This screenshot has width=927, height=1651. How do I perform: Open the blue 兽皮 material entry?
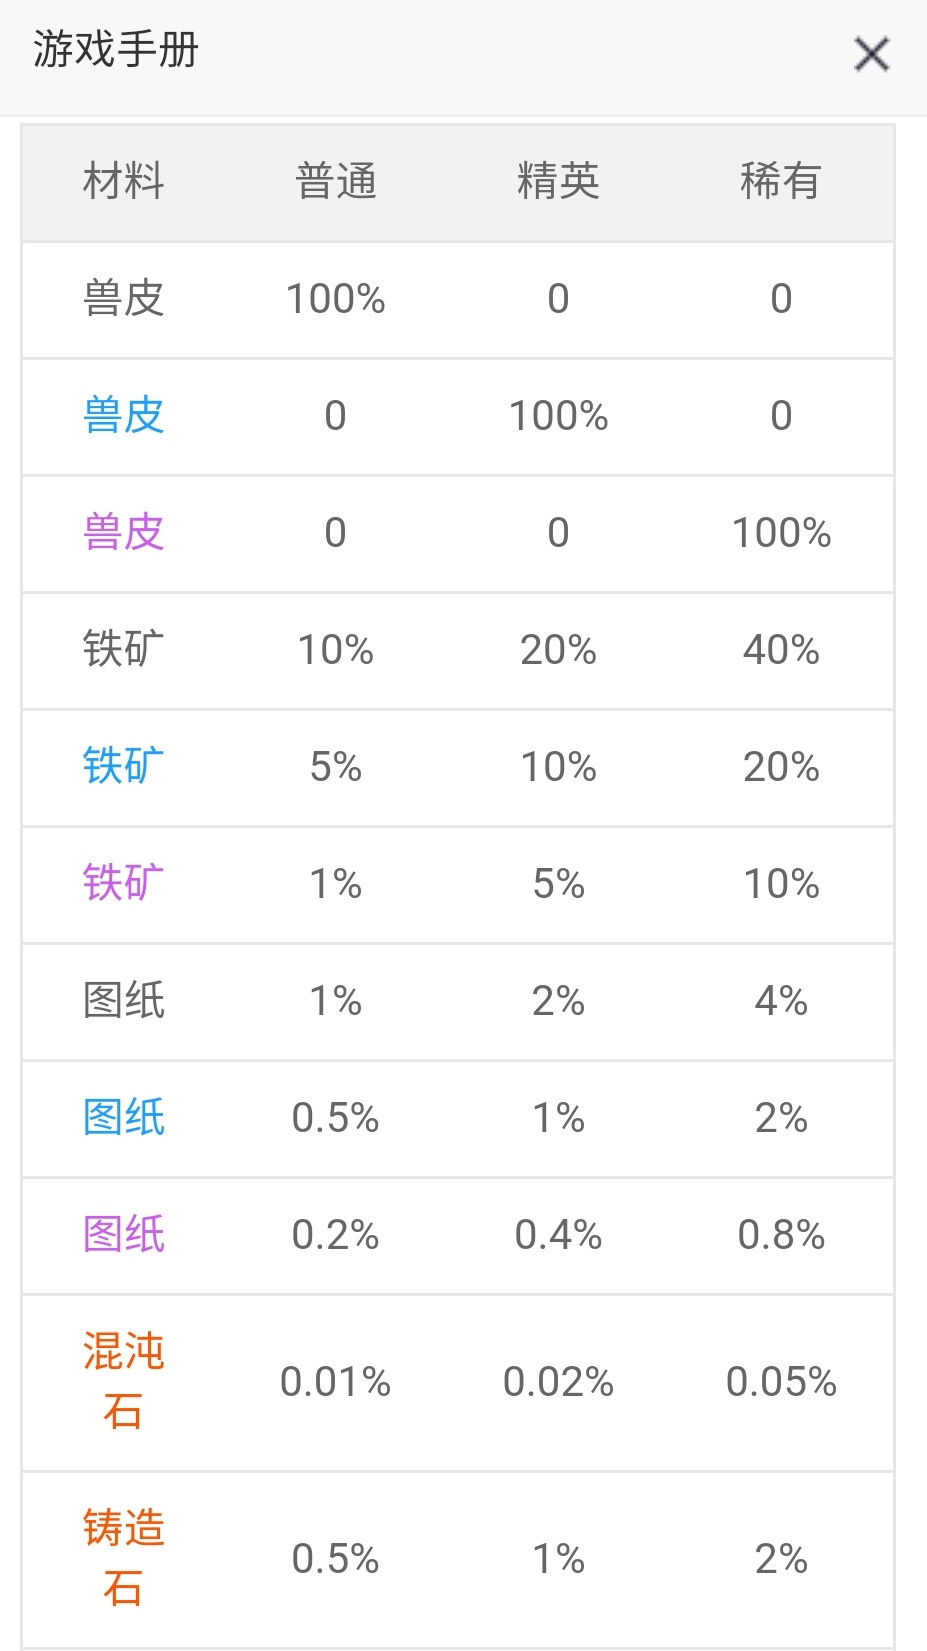tap(123, 416)
